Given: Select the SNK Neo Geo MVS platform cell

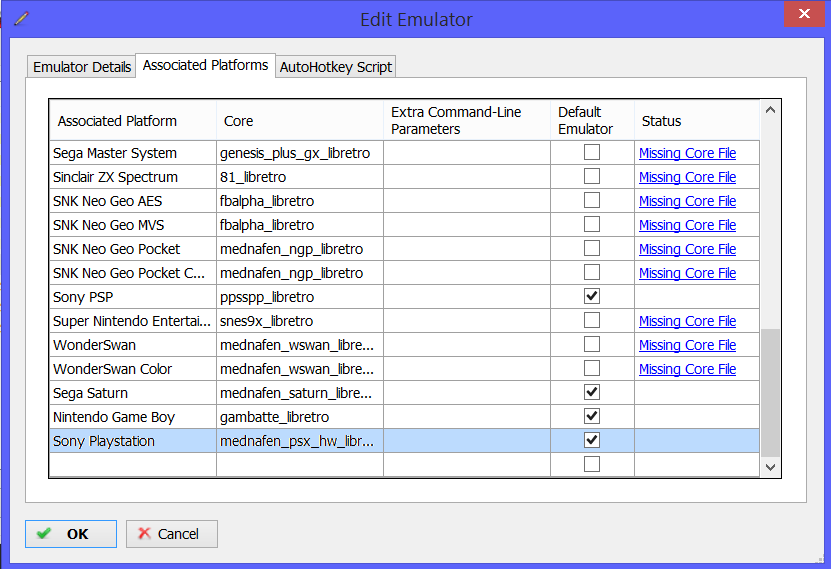Looking at the screenshot, I should click(133, 225).
